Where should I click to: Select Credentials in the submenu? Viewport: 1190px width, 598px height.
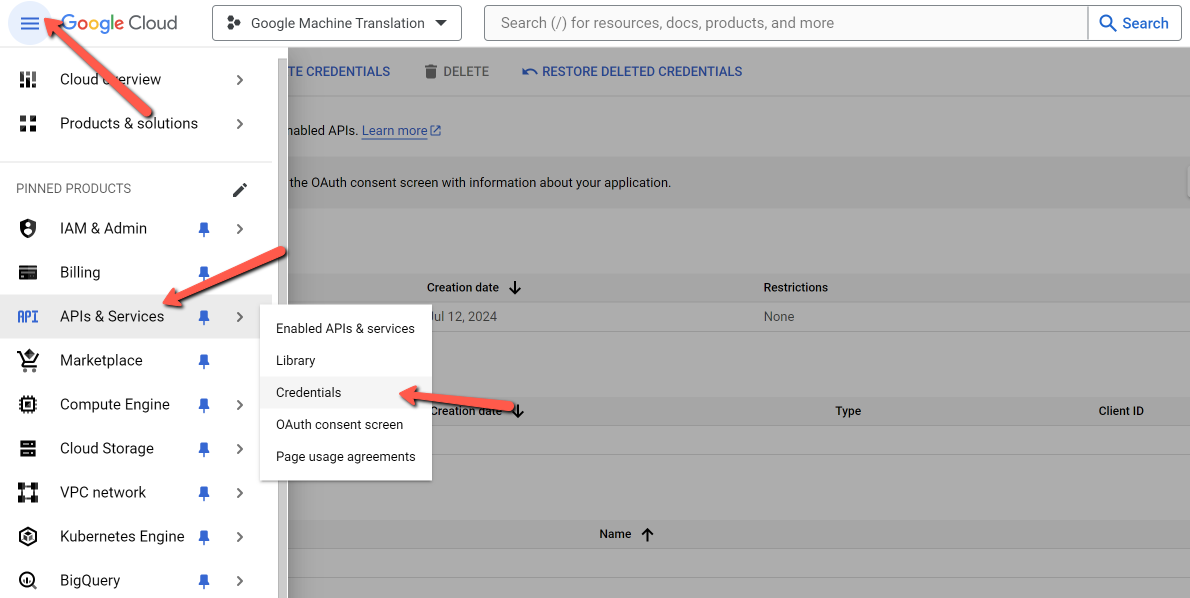345,392
